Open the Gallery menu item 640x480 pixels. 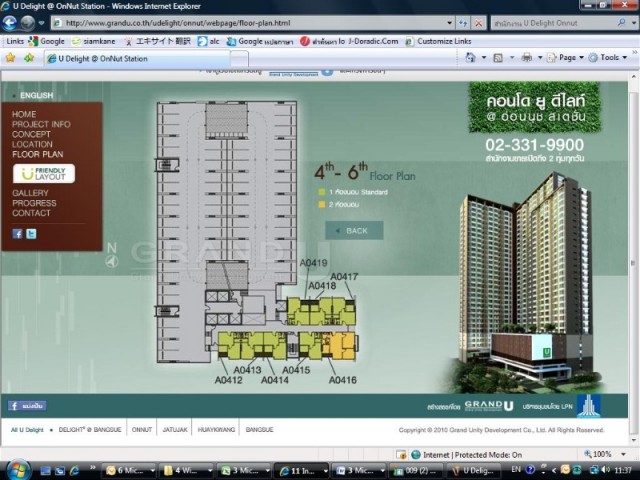[x=30, y=193]
